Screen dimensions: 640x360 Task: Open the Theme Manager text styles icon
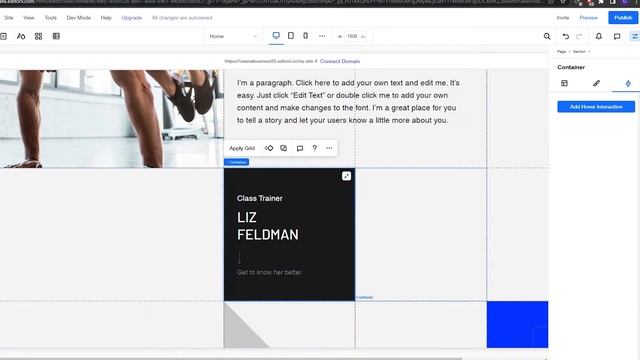pyautogui.click(x=21, y=36)
